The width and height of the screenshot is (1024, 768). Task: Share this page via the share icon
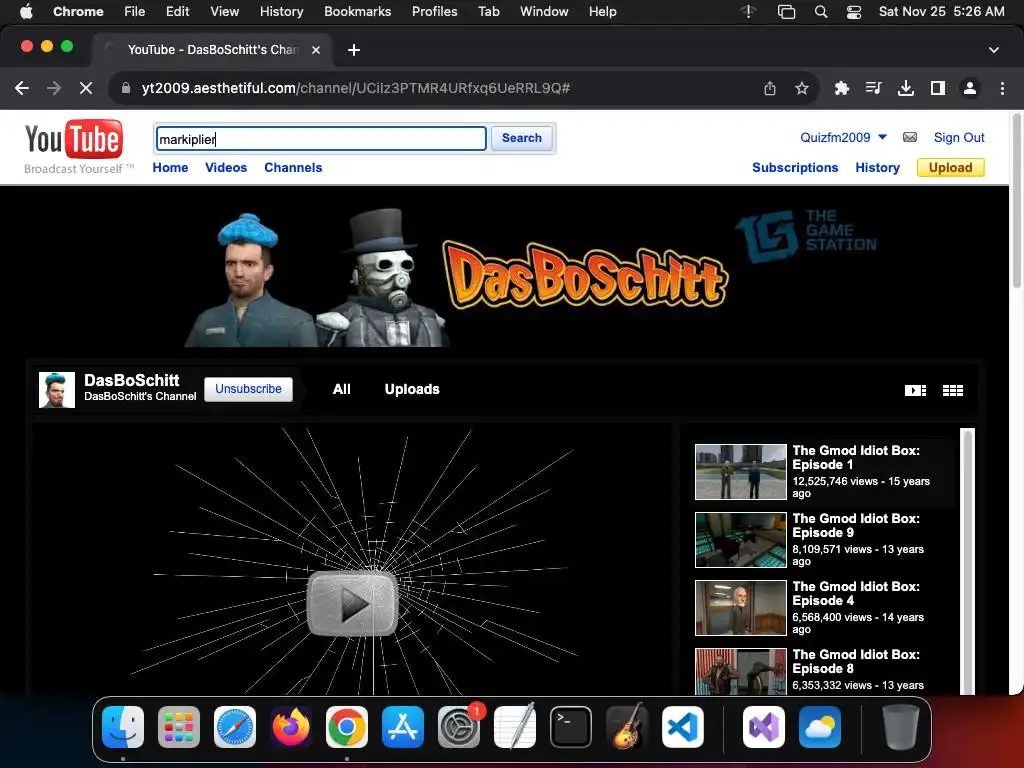coord(770,88)
